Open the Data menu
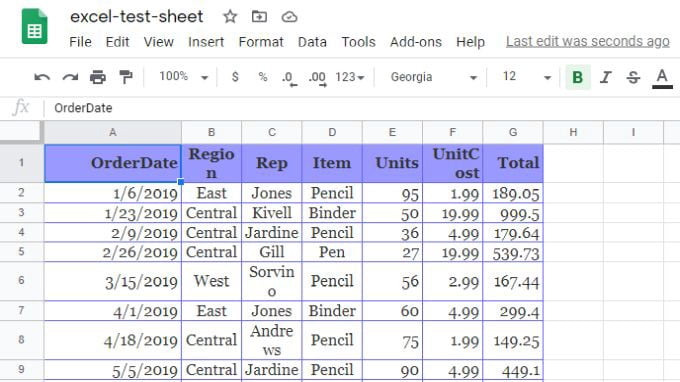Image resolution: width=680 pixels, height=382 pixels. 312,42
